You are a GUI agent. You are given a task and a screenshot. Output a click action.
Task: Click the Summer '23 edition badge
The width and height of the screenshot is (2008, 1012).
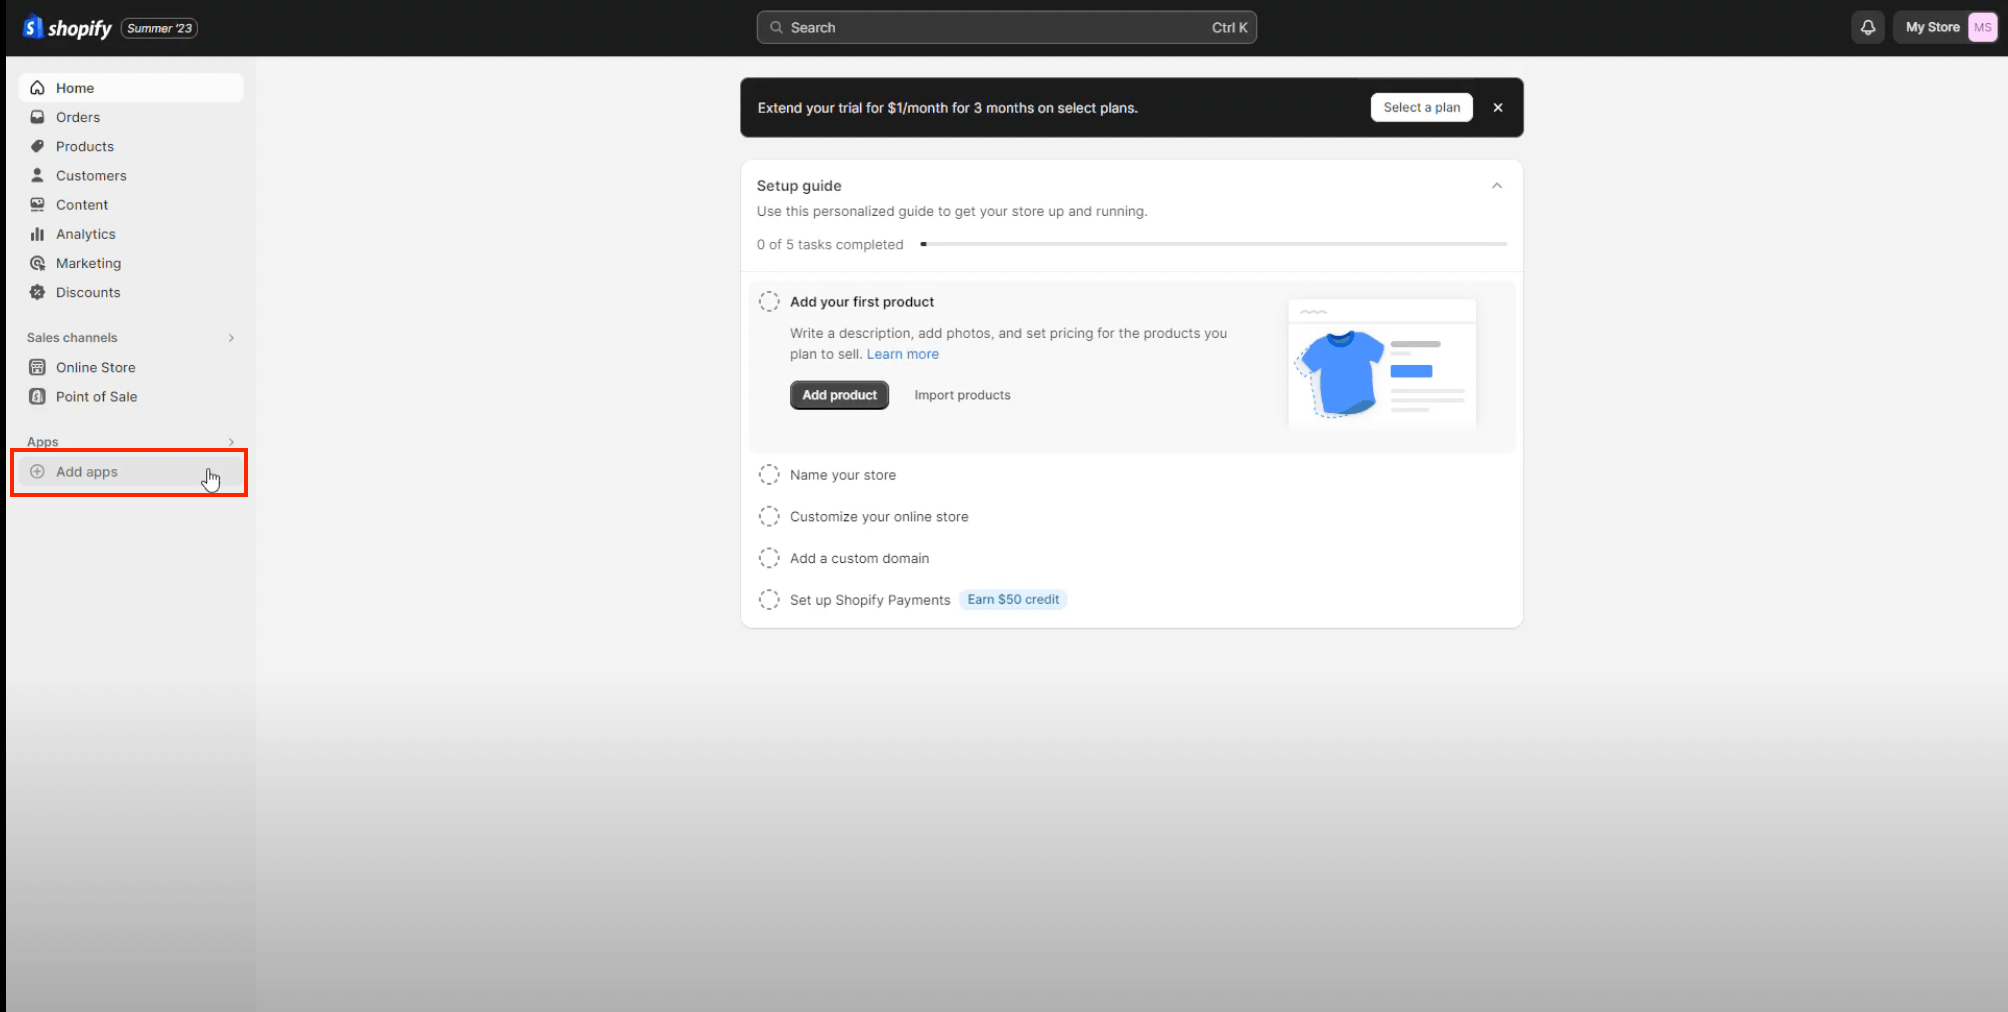159,28
